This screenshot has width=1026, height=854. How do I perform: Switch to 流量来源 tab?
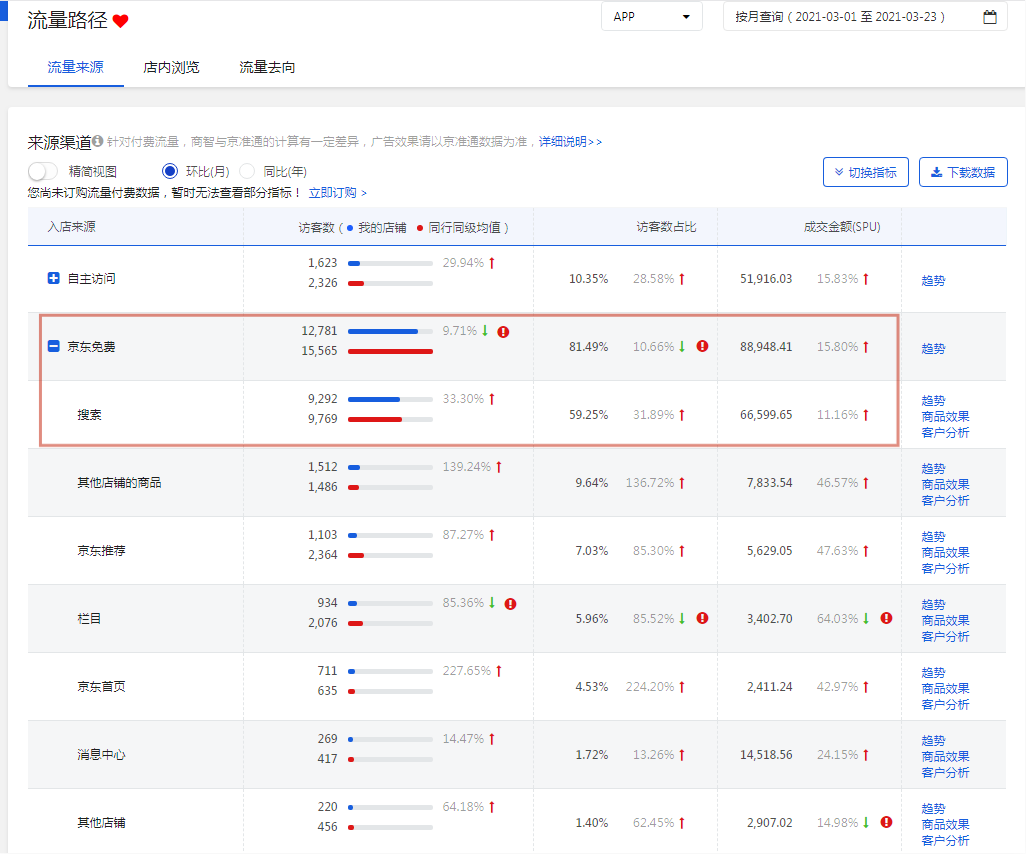[75, 67]
